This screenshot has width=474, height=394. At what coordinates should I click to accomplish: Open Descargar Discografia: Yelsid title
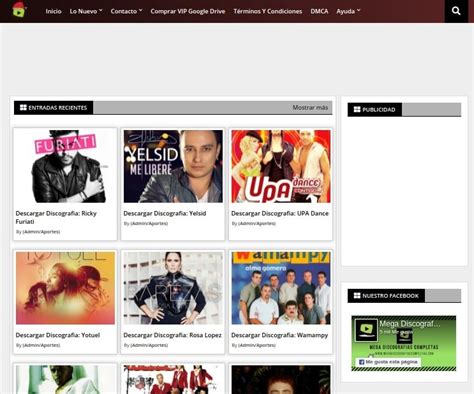pos(165,213)
